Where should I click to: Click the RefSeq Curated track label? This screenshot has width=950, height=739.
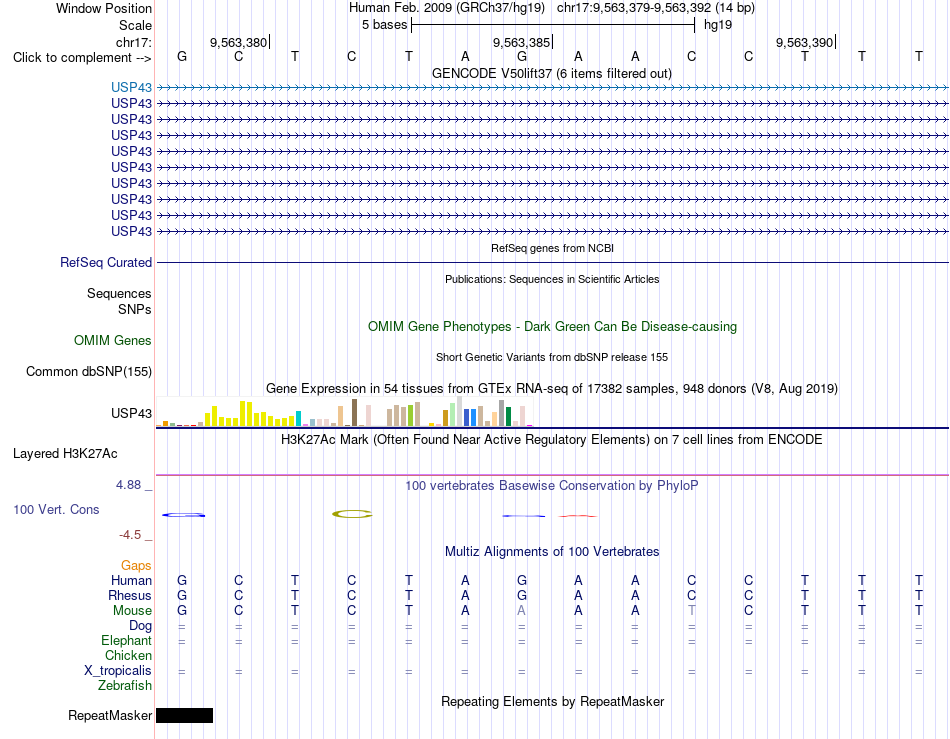click(x=105, y=262)
